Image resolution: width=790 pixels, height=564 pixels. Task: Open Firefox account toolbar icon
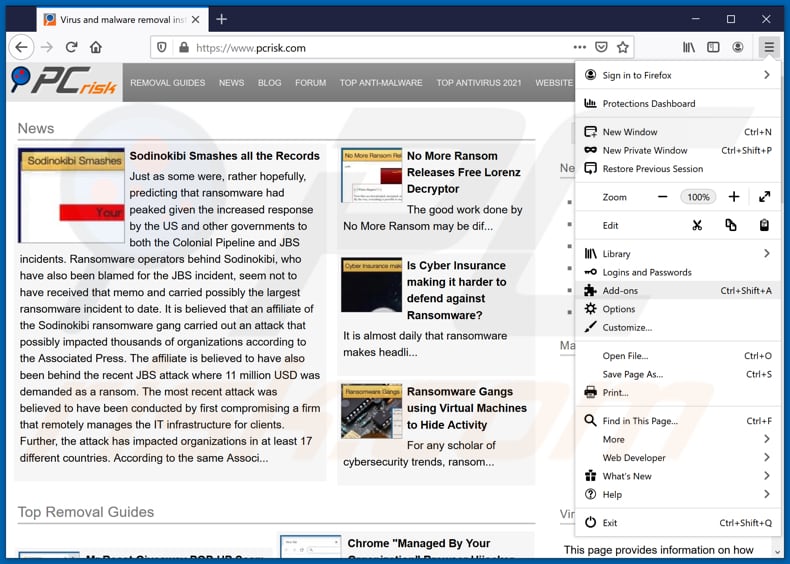coord(738,47)
